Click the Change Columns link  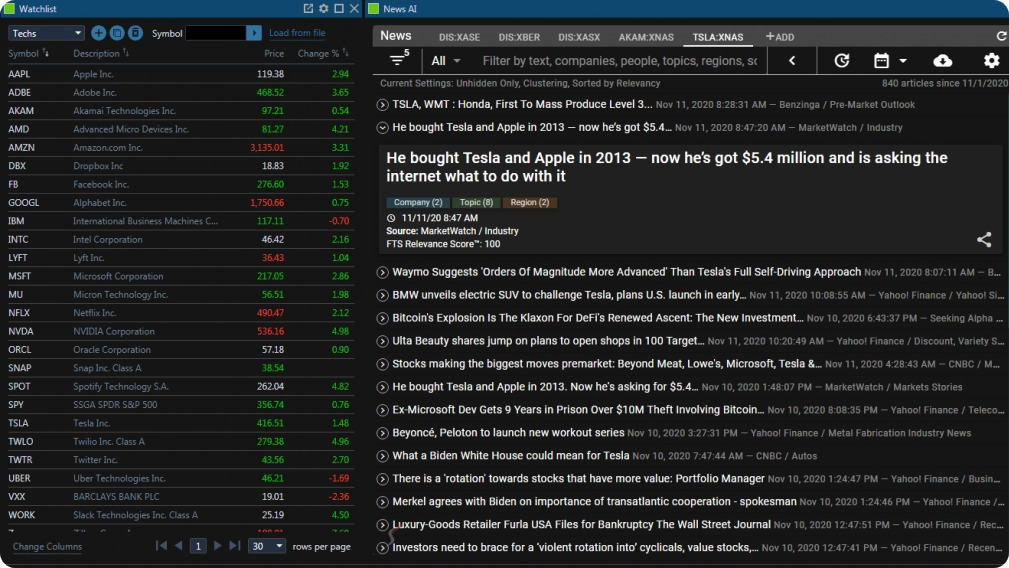(47, 547)
